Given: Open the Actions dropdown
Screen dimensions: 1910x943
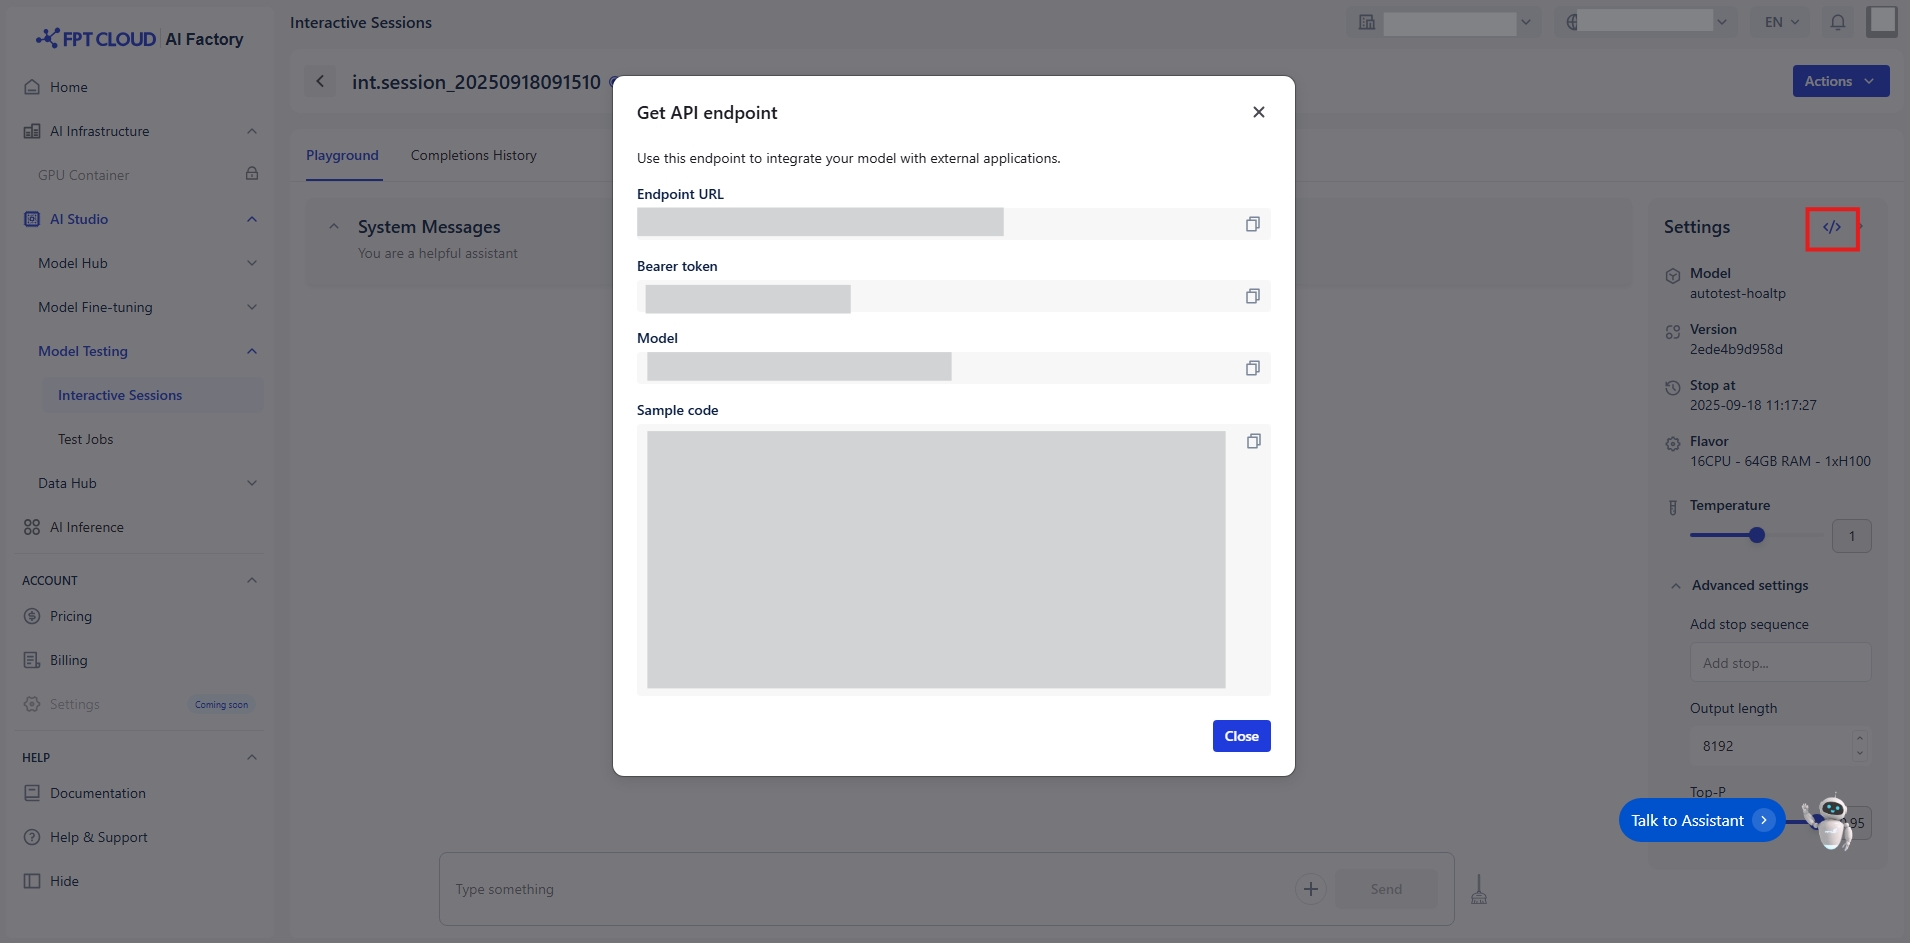Looking at the screenshot, I should click(1840, 81).
